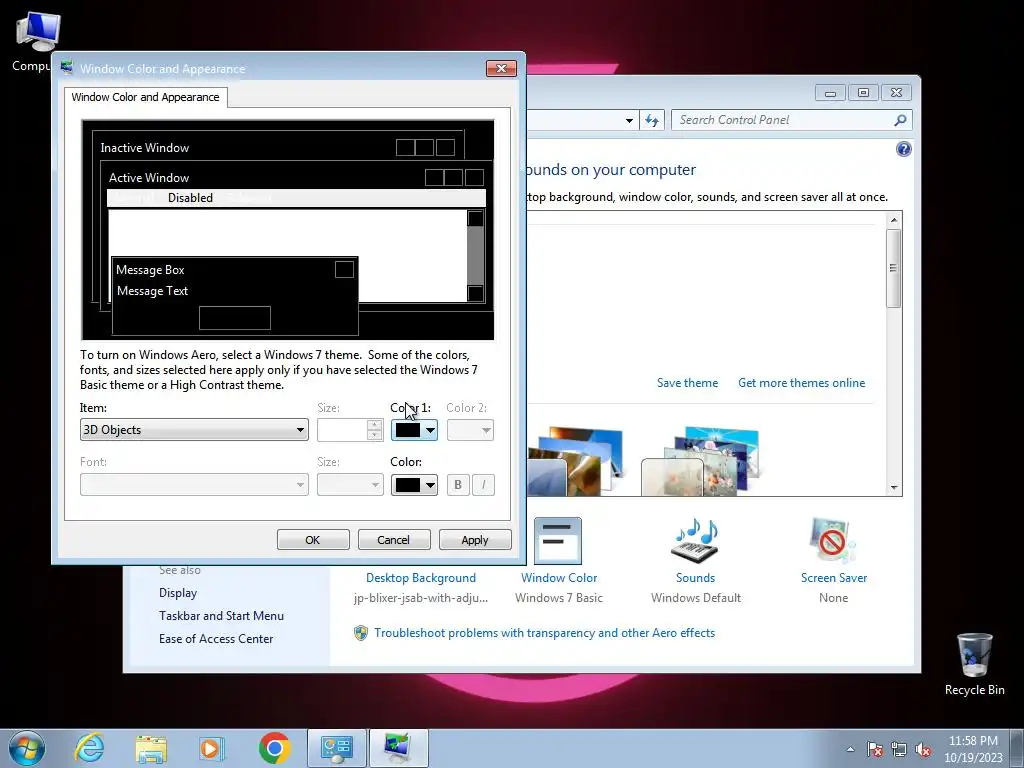This screenshot has width=1024, height=768.
Task: Open Windows Media Player from taskbar
Action: (211, 748)
